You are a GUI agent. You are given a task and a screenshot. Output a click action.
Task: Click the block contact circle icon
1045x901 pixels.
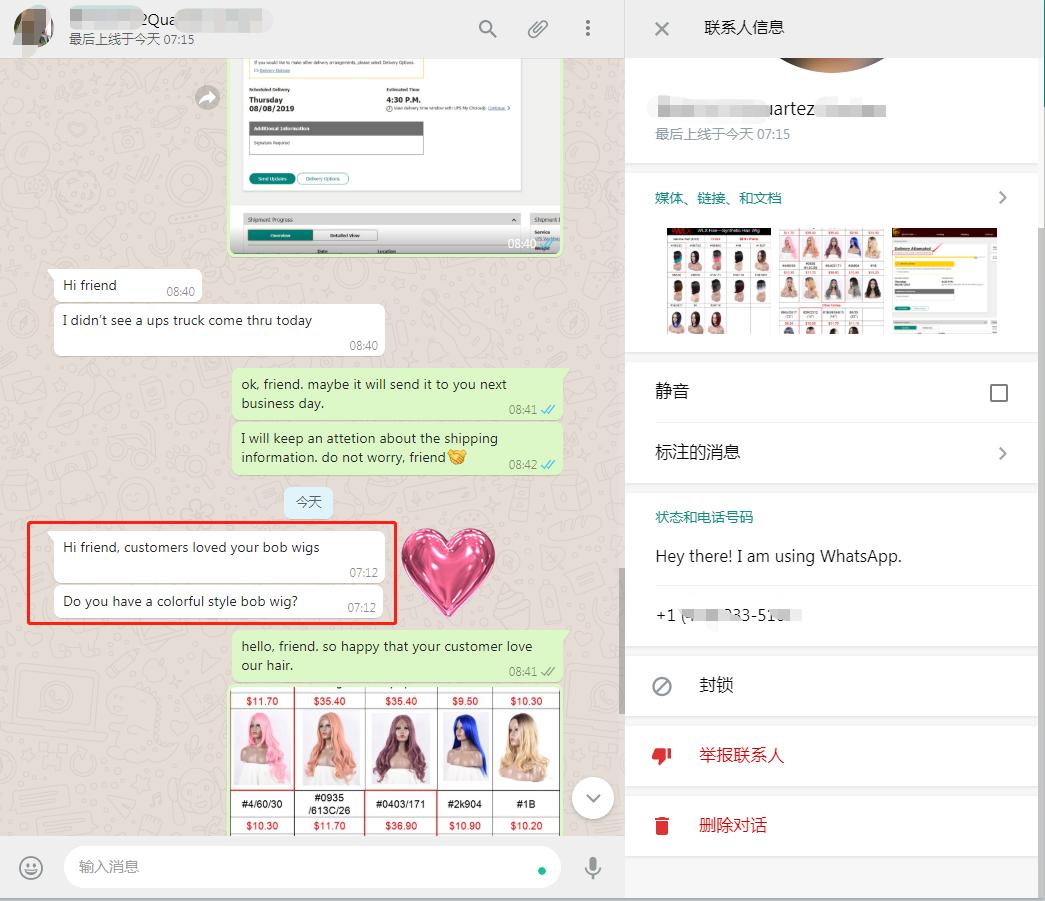coord(662,686)
